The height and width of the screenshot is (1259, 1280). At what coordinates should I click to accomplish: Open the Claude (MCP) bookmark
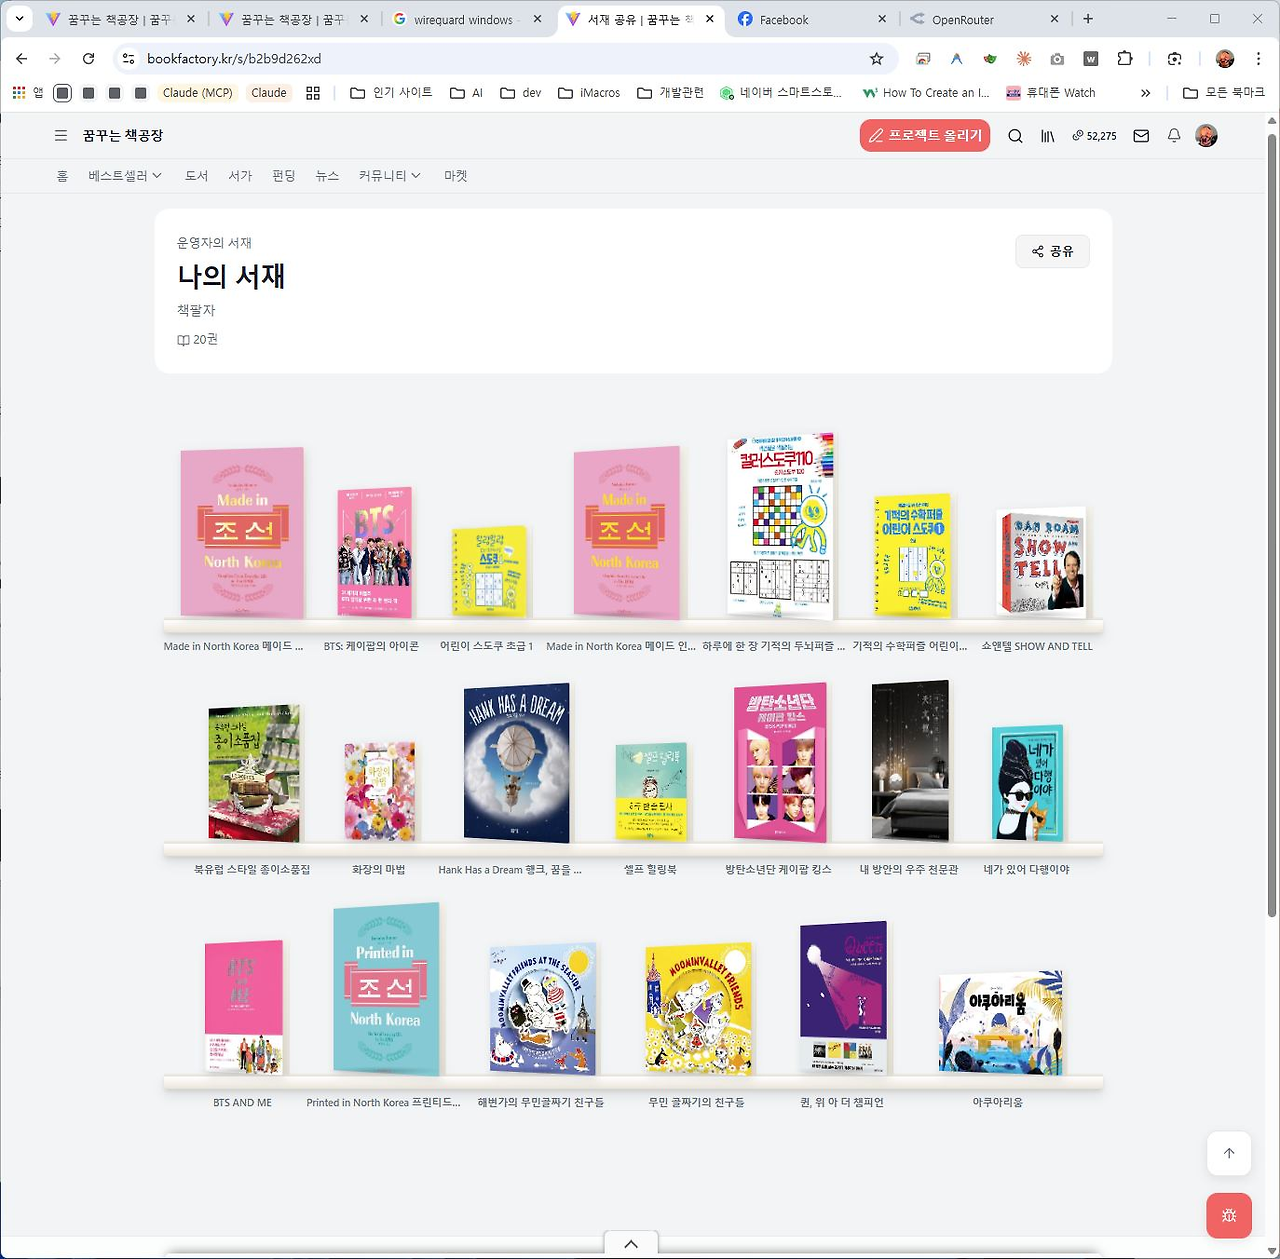pos(198,93)
